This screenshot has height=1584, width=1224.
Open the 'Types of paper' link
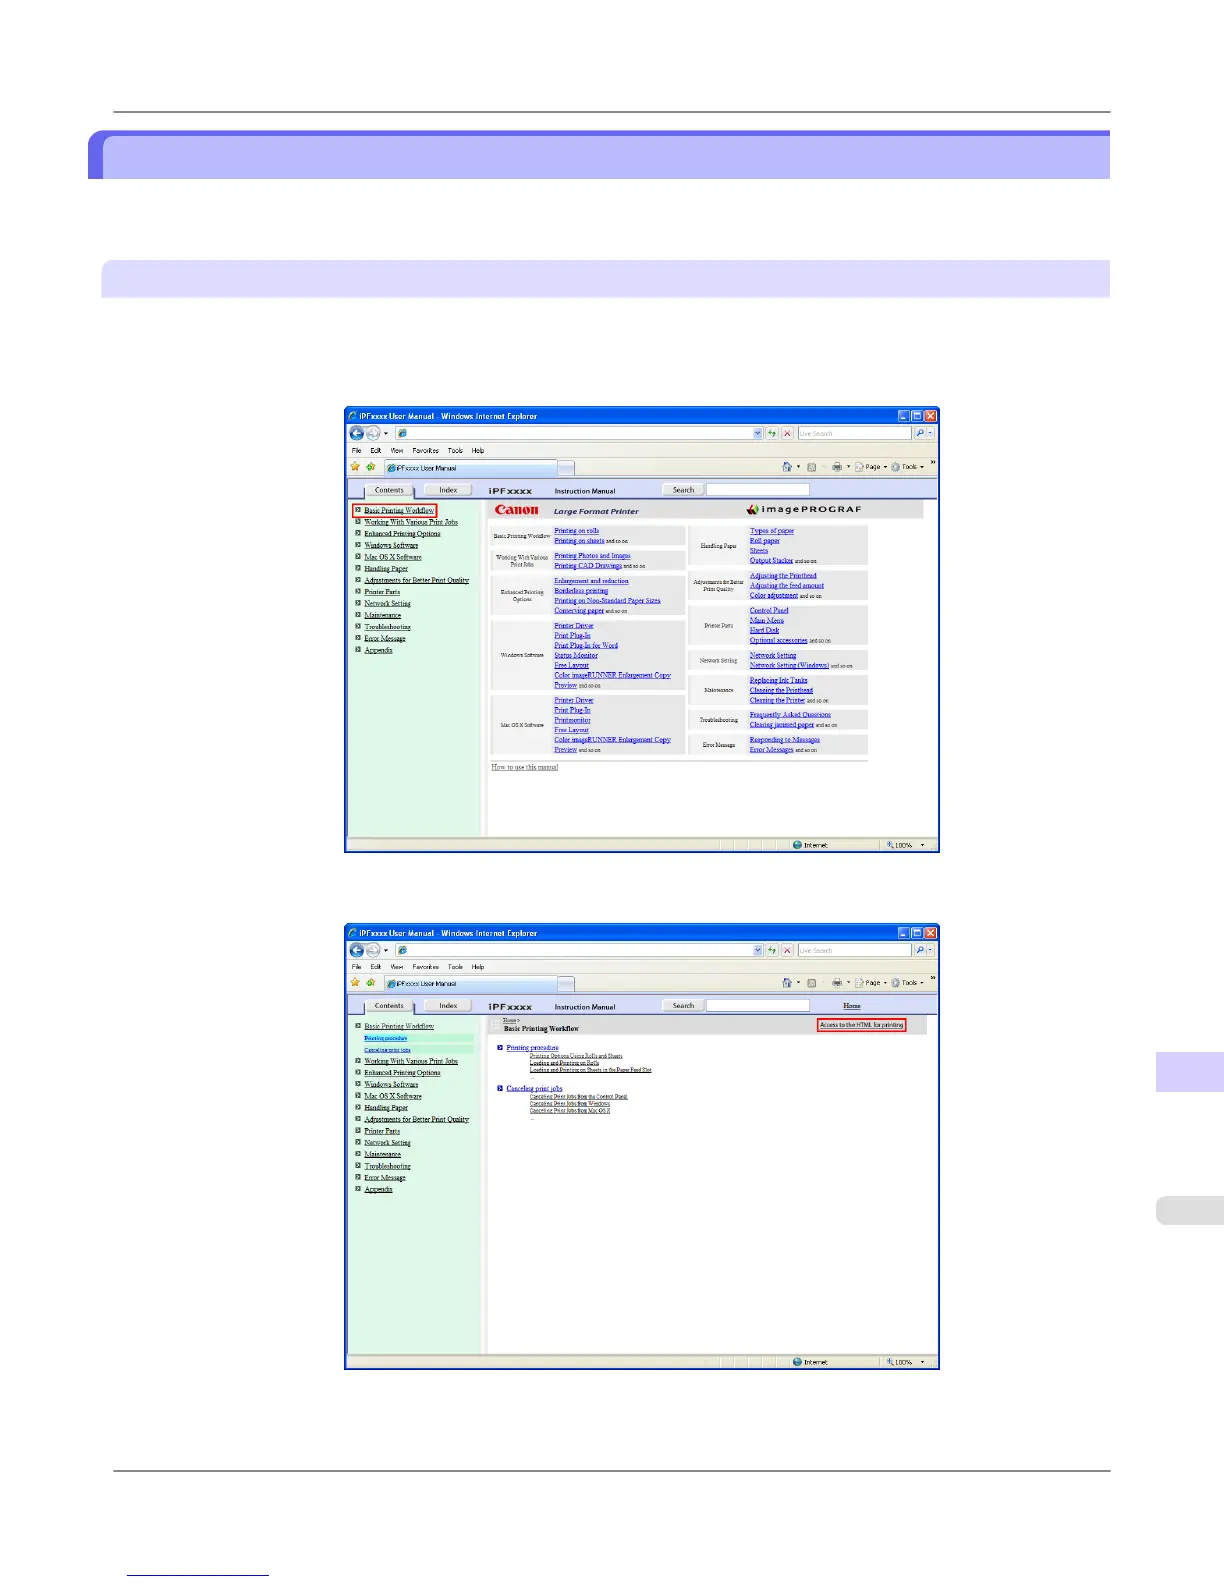[x=772, y=531]
